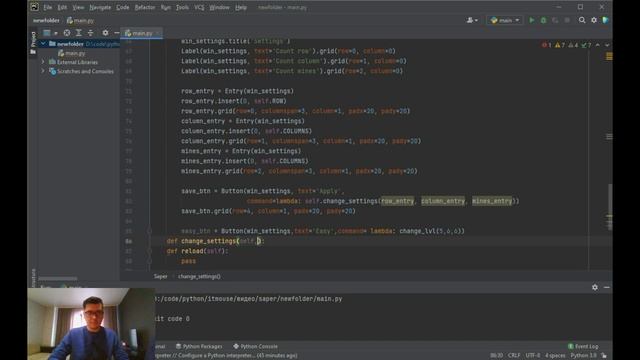Click UTF-8 encoding in status bar

coord(533,356)
